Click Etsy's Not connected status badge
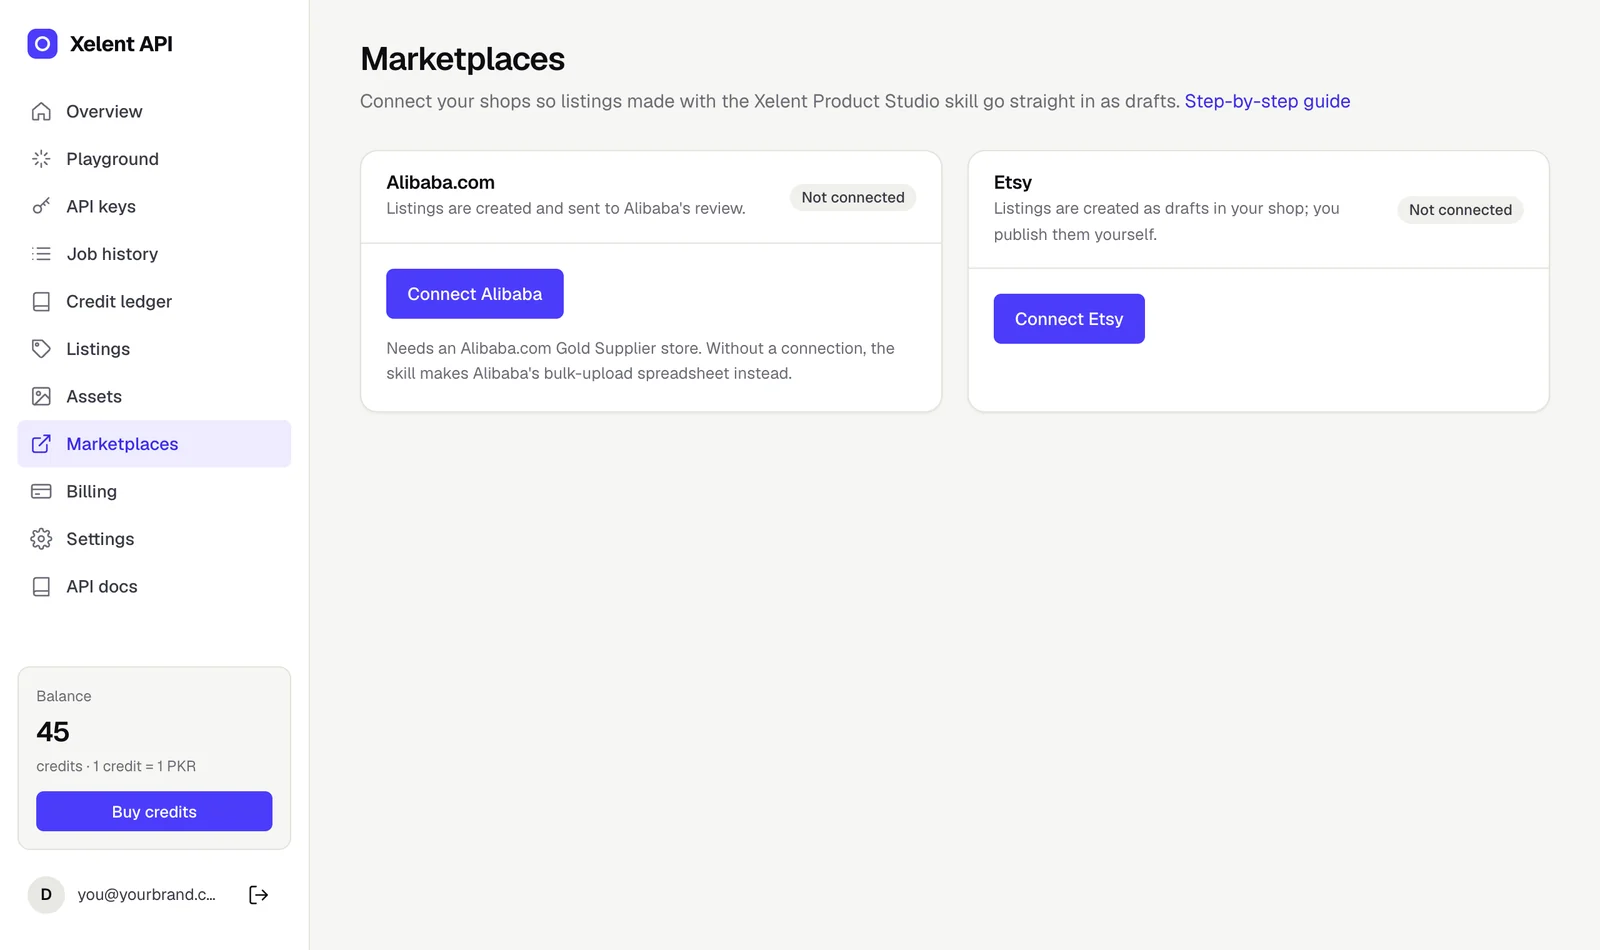1600x950 pixels. [1460, 210]
